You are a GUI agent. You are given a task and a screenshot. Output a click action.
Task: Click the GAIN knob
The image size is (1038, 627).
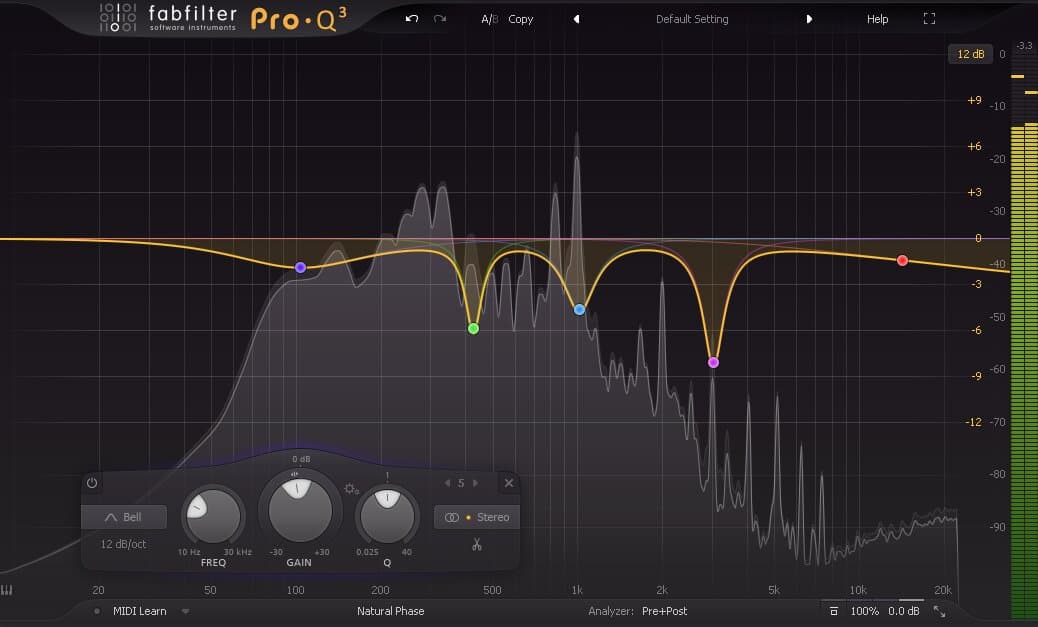[300, 510]
